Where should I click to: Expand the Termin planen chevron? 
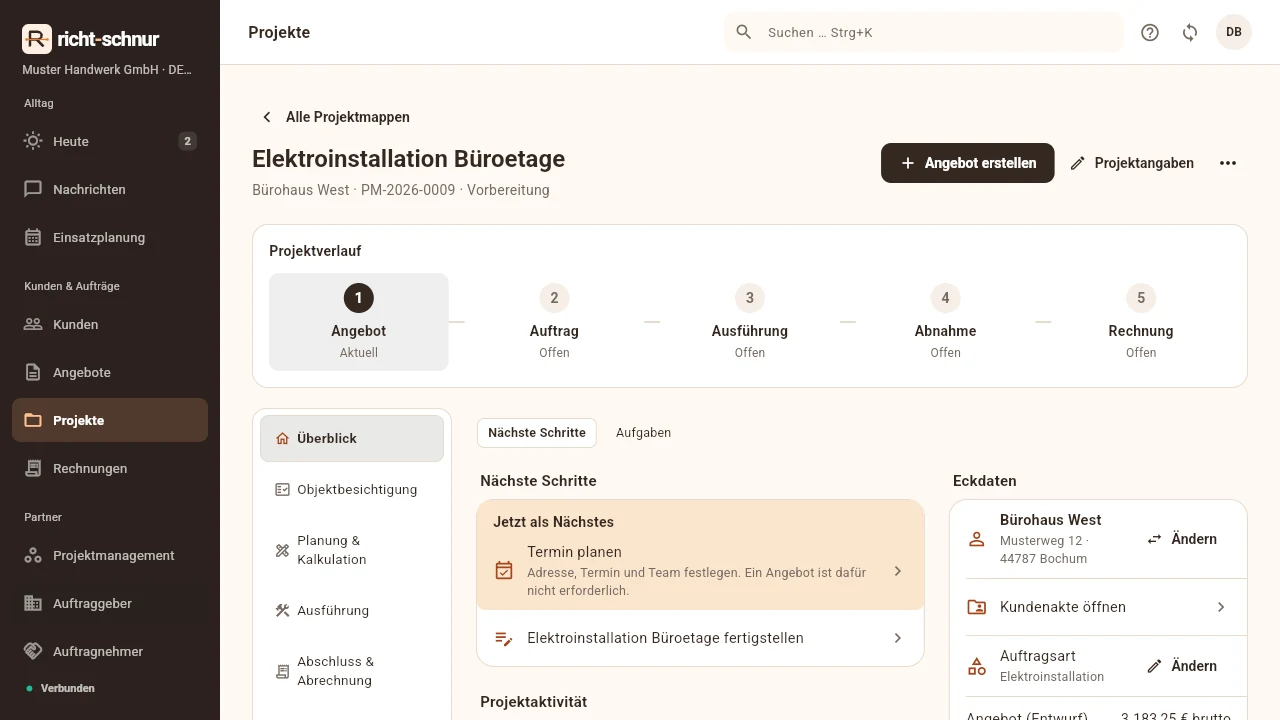[x=898, y=571]
